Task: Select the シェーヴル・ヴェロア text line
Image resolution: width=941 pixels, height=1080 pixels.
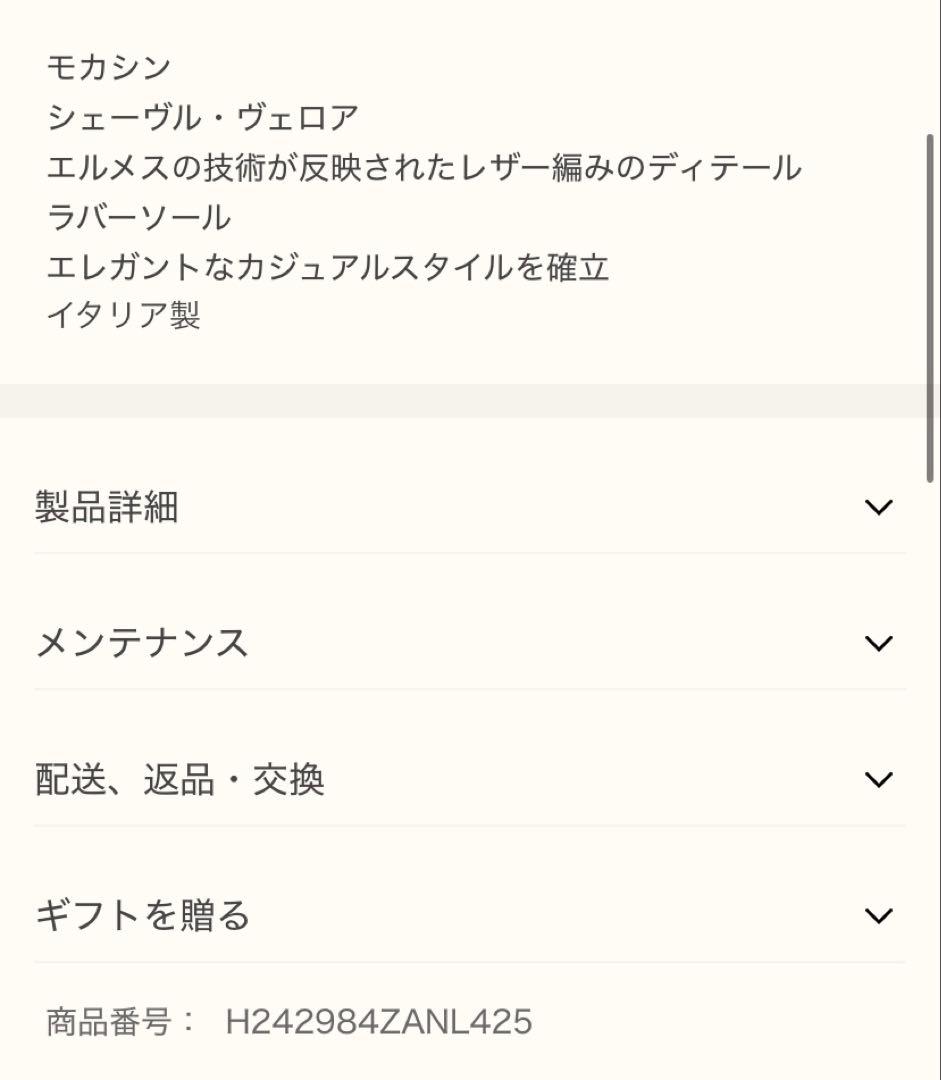Action: point(202,117)
